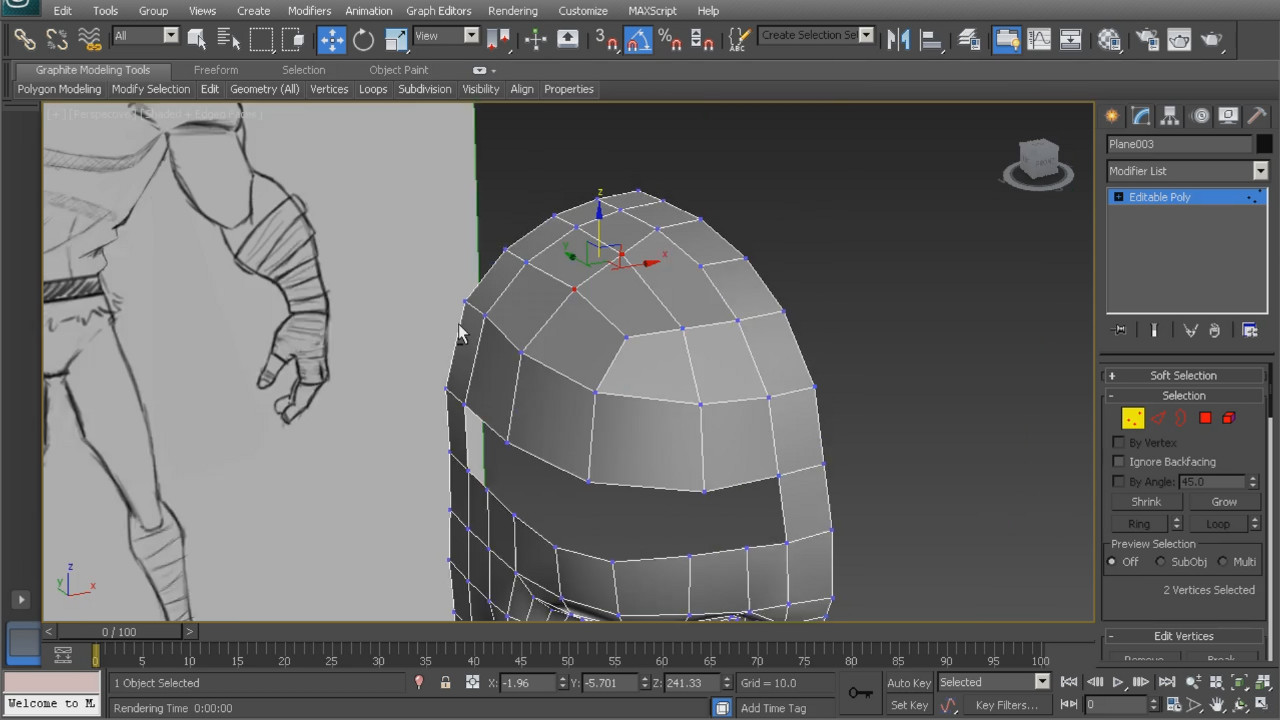Click the Grow selection button
Screen dimensions: 1280x720
[1224, 502]
